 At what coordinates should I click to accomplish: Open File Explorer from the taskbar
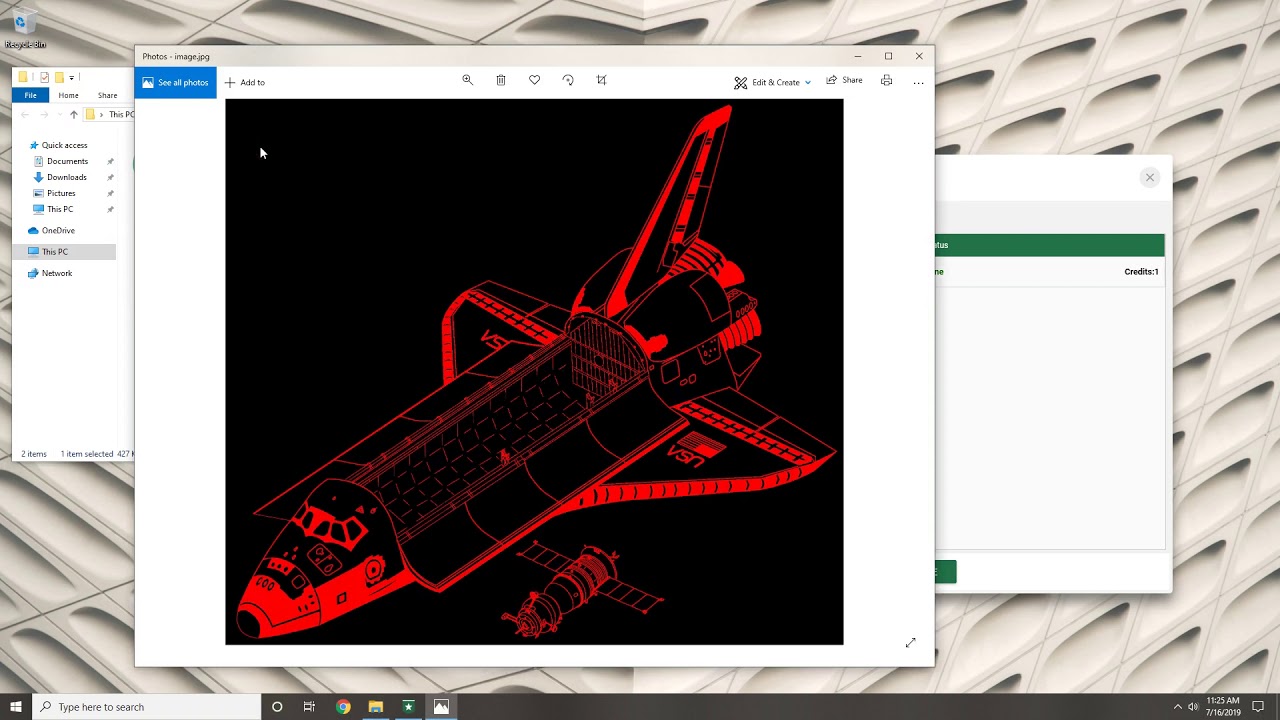[375, 706]
